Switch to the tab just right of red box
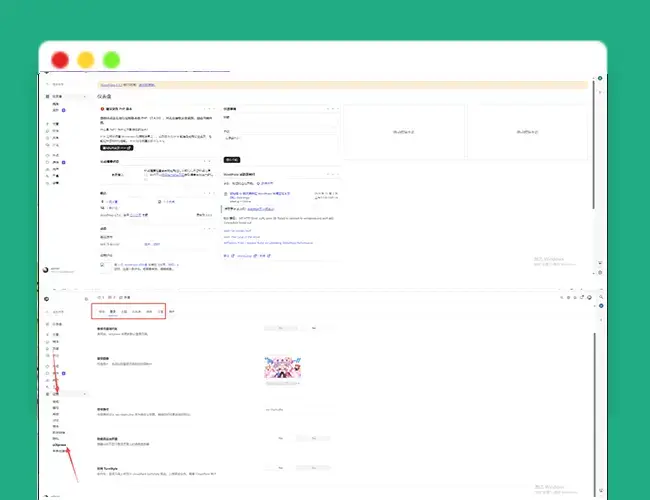Screen dimensions: 650x500 (x=172, y=313)
